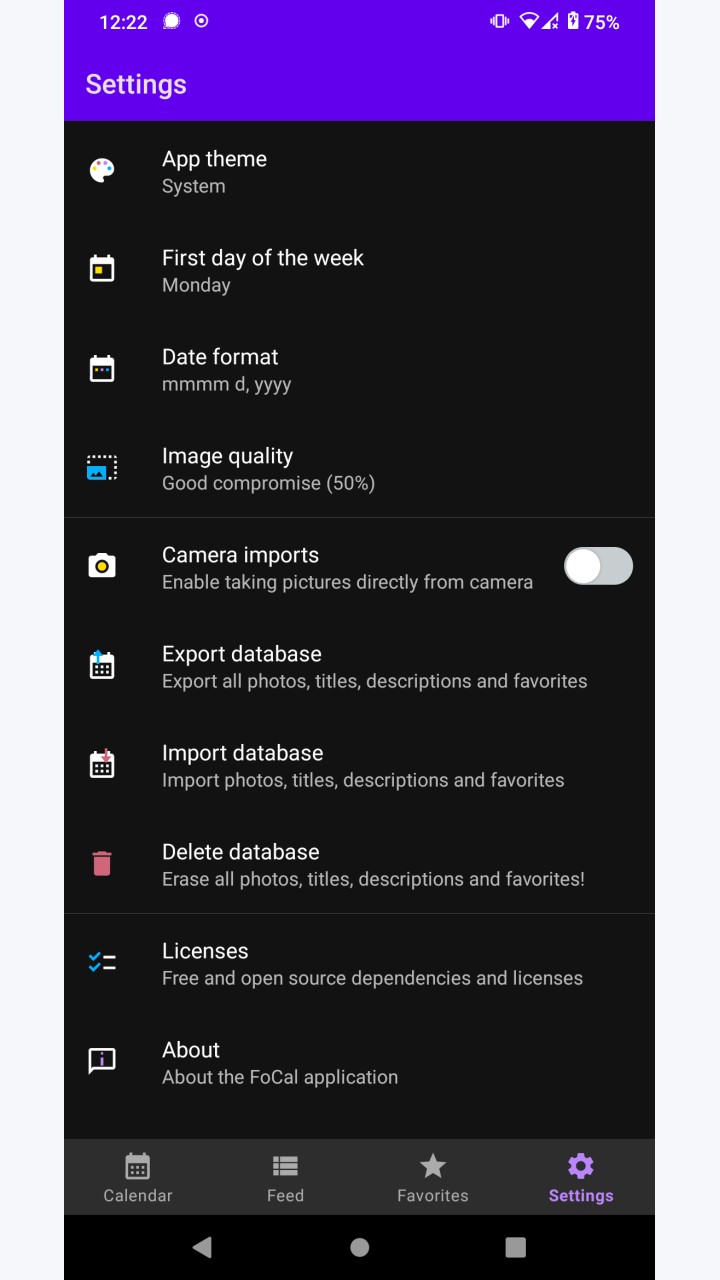Click the Image quality picture icon
The image size is (720, 1280).
(102, 467)
